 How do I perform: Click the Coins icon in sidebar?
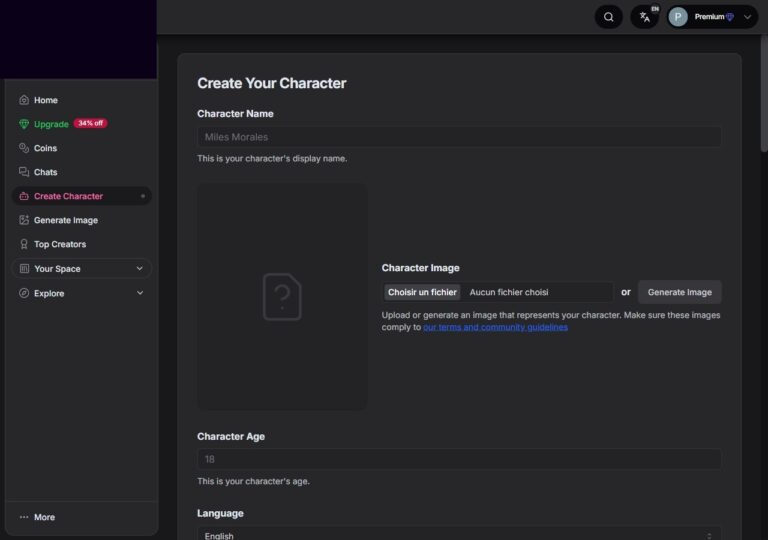click(x=24, y=148)
